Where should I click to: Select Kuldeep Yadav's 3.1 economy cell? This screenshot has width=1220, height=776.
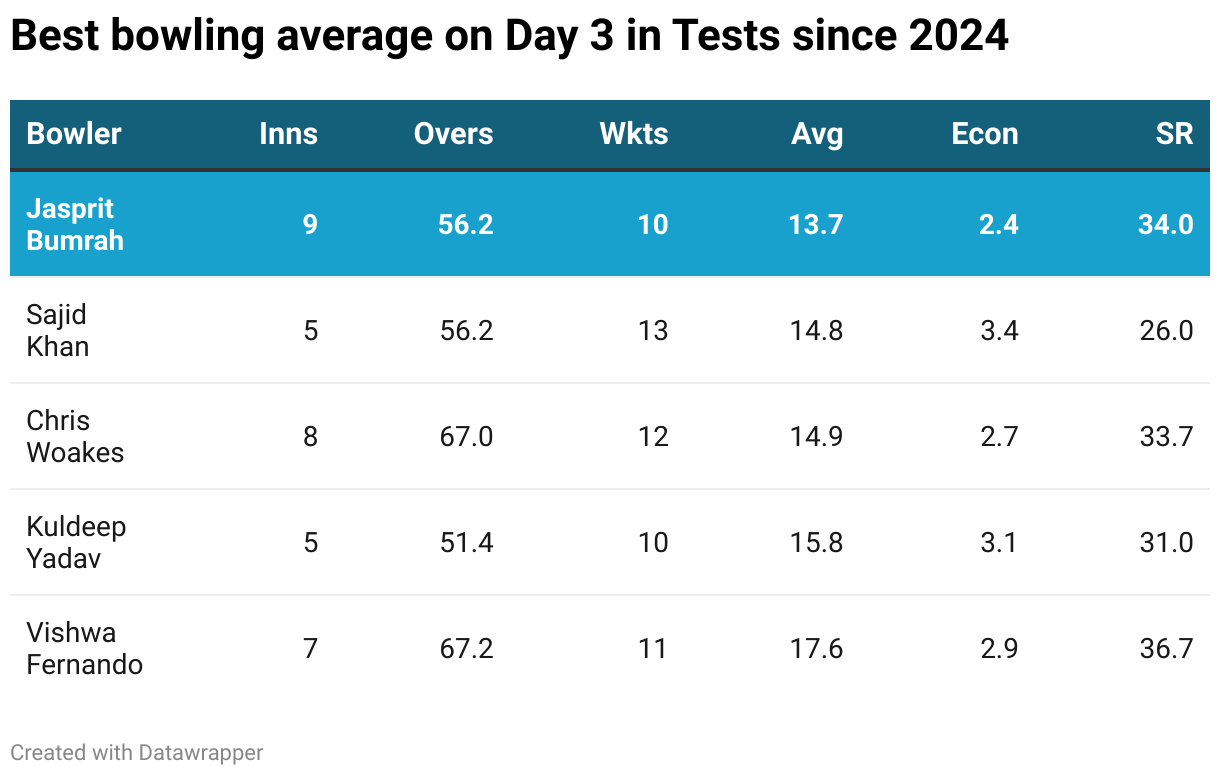[x=999, y=542]
